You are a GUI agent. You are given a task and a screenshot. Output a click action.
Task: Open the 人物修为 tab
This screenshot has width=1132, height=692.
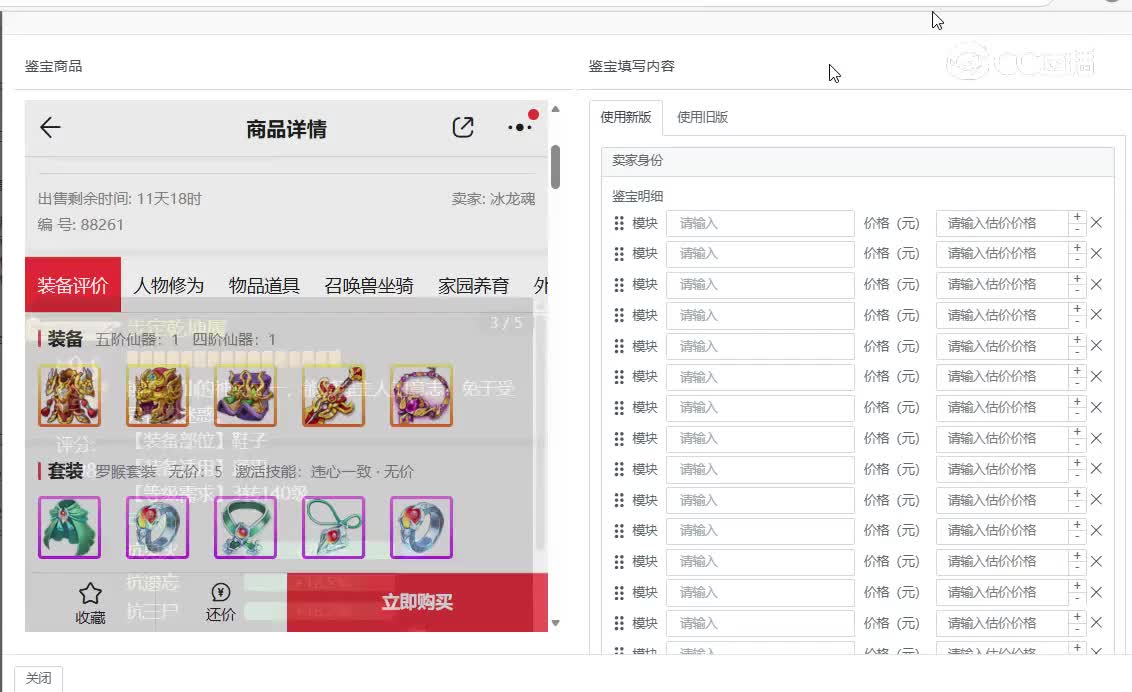(169, 285)
